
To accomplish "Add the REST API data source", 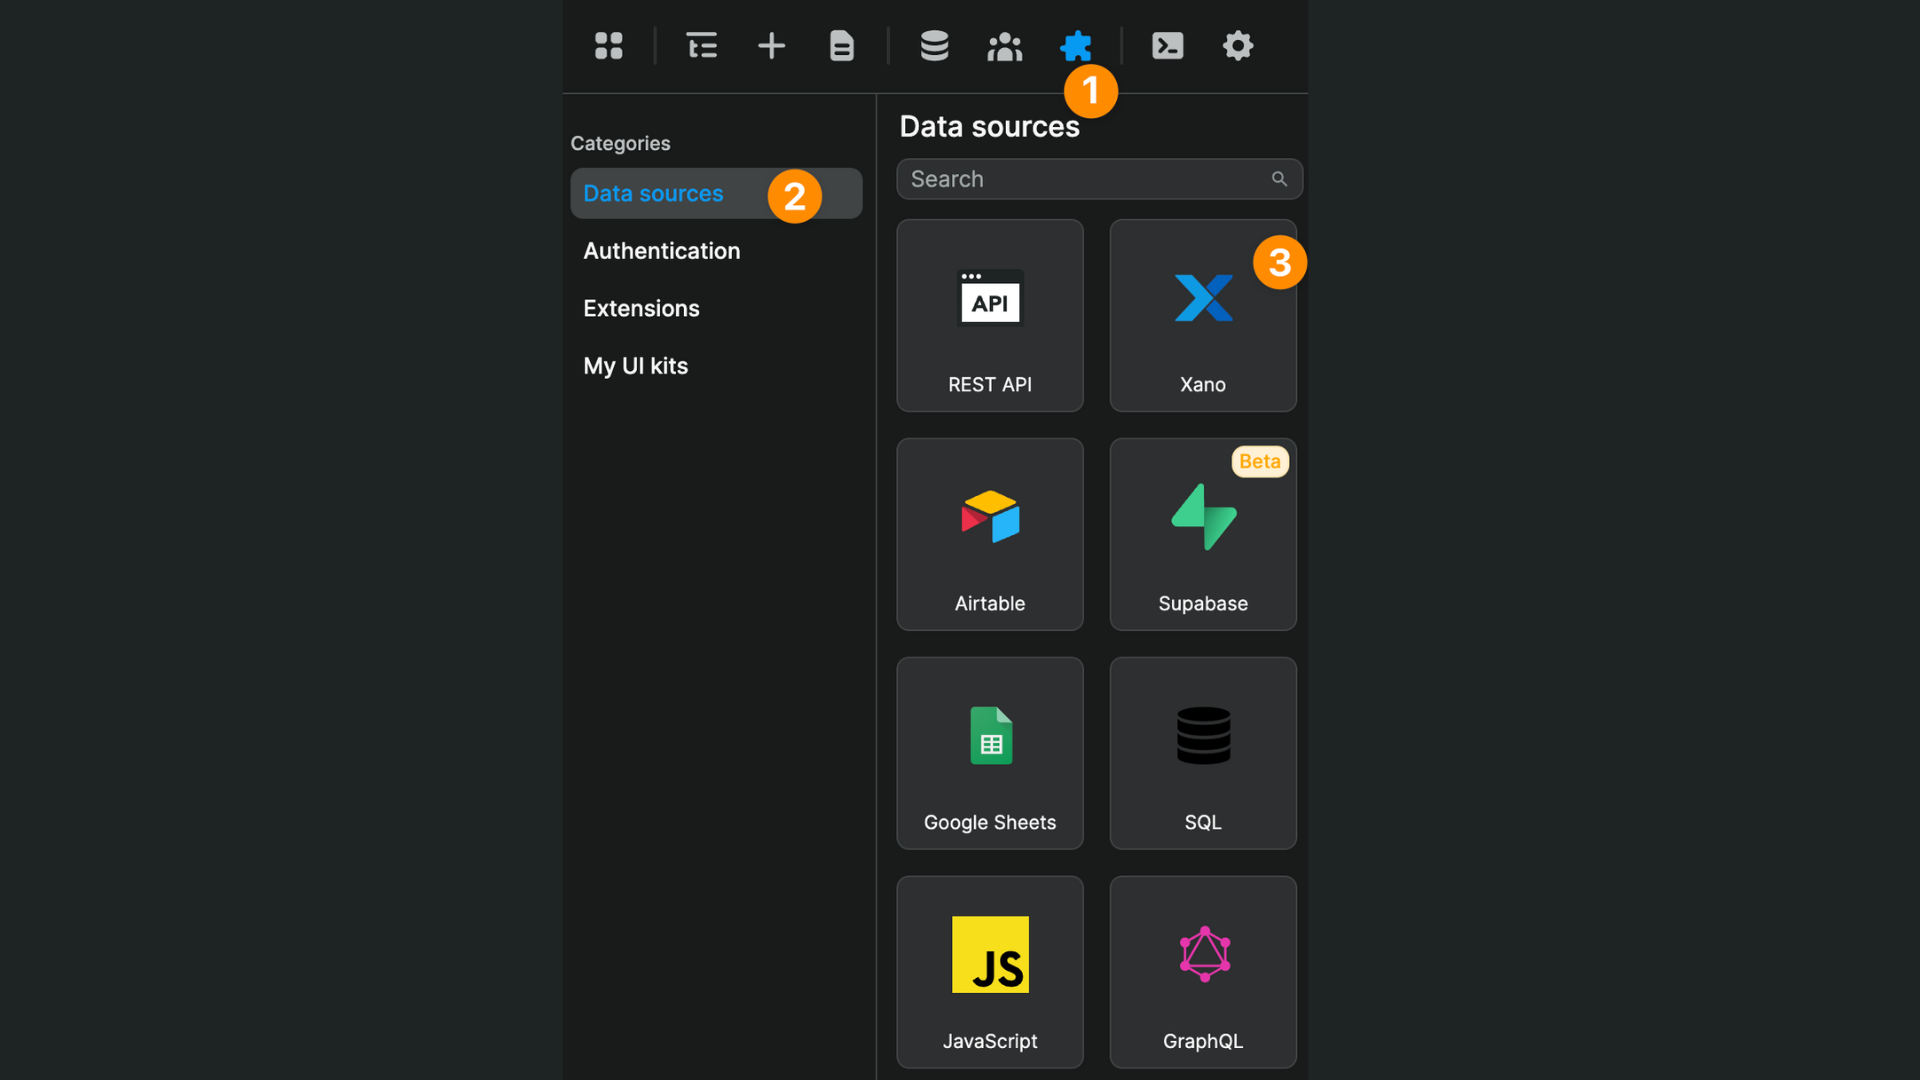I will [x=989, y=315].
